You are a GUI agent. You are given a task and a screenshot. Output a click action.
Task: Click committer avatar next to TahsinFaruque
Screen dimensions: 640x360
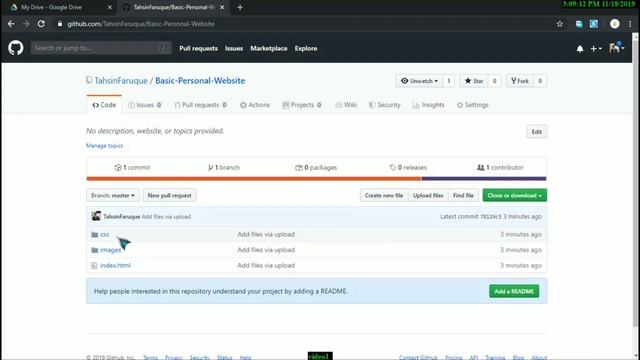(x=96, y=216)
